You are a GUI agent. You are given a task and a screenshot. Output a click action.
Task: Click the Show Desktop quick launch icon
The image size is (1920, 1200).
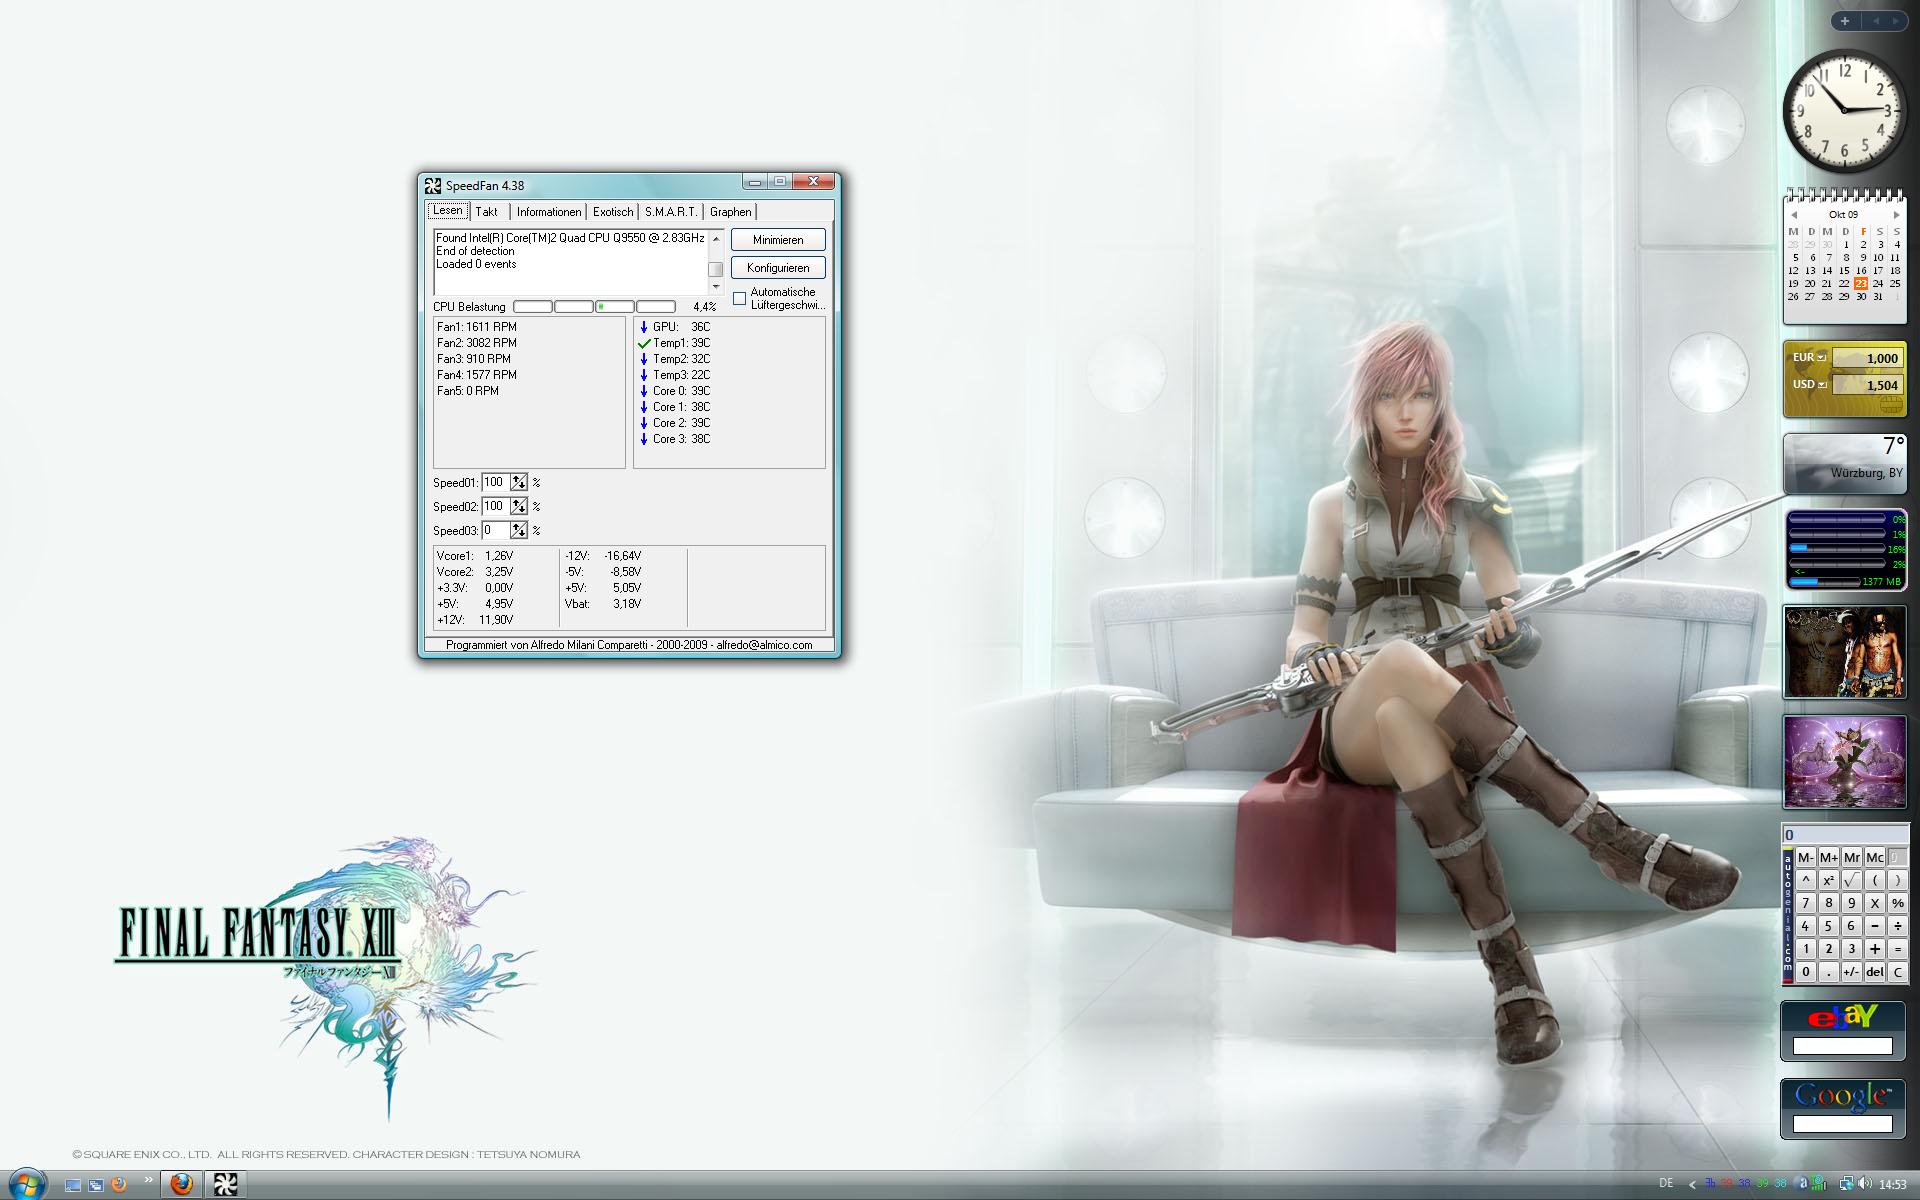[72, 1185]
